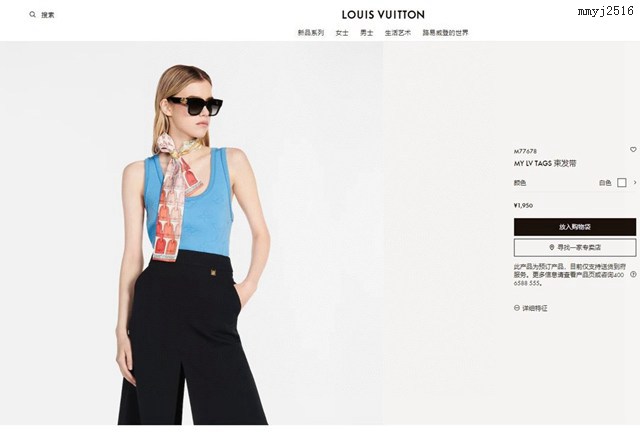The image size is (640, 440).
Task: Add product to wishlist with heart icon
Action: coord(633,150)
